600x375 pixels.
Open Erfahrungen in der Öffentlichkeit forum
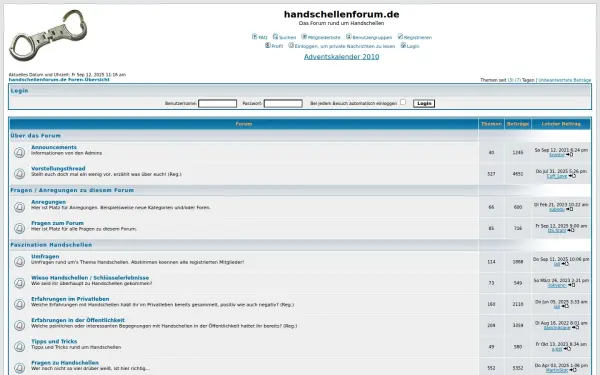coord(78,320)
